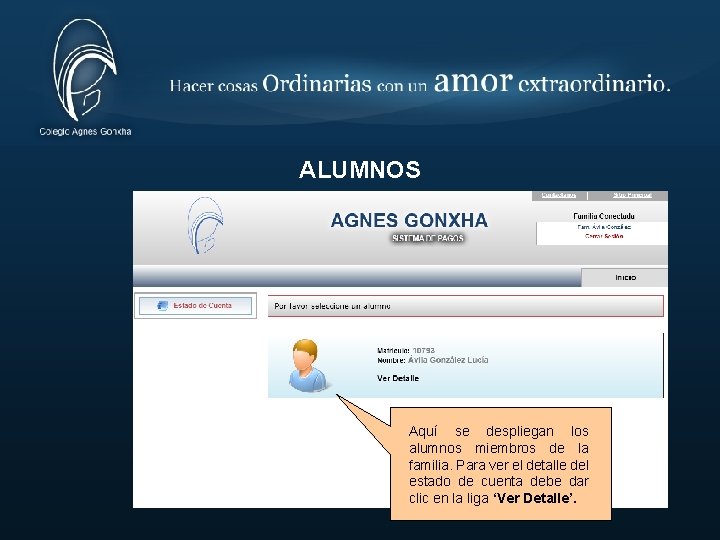Click the 'Por favor seleccione un alumno' banner
Viewport: 720px width, 540px height.
(x=466, y=306)
